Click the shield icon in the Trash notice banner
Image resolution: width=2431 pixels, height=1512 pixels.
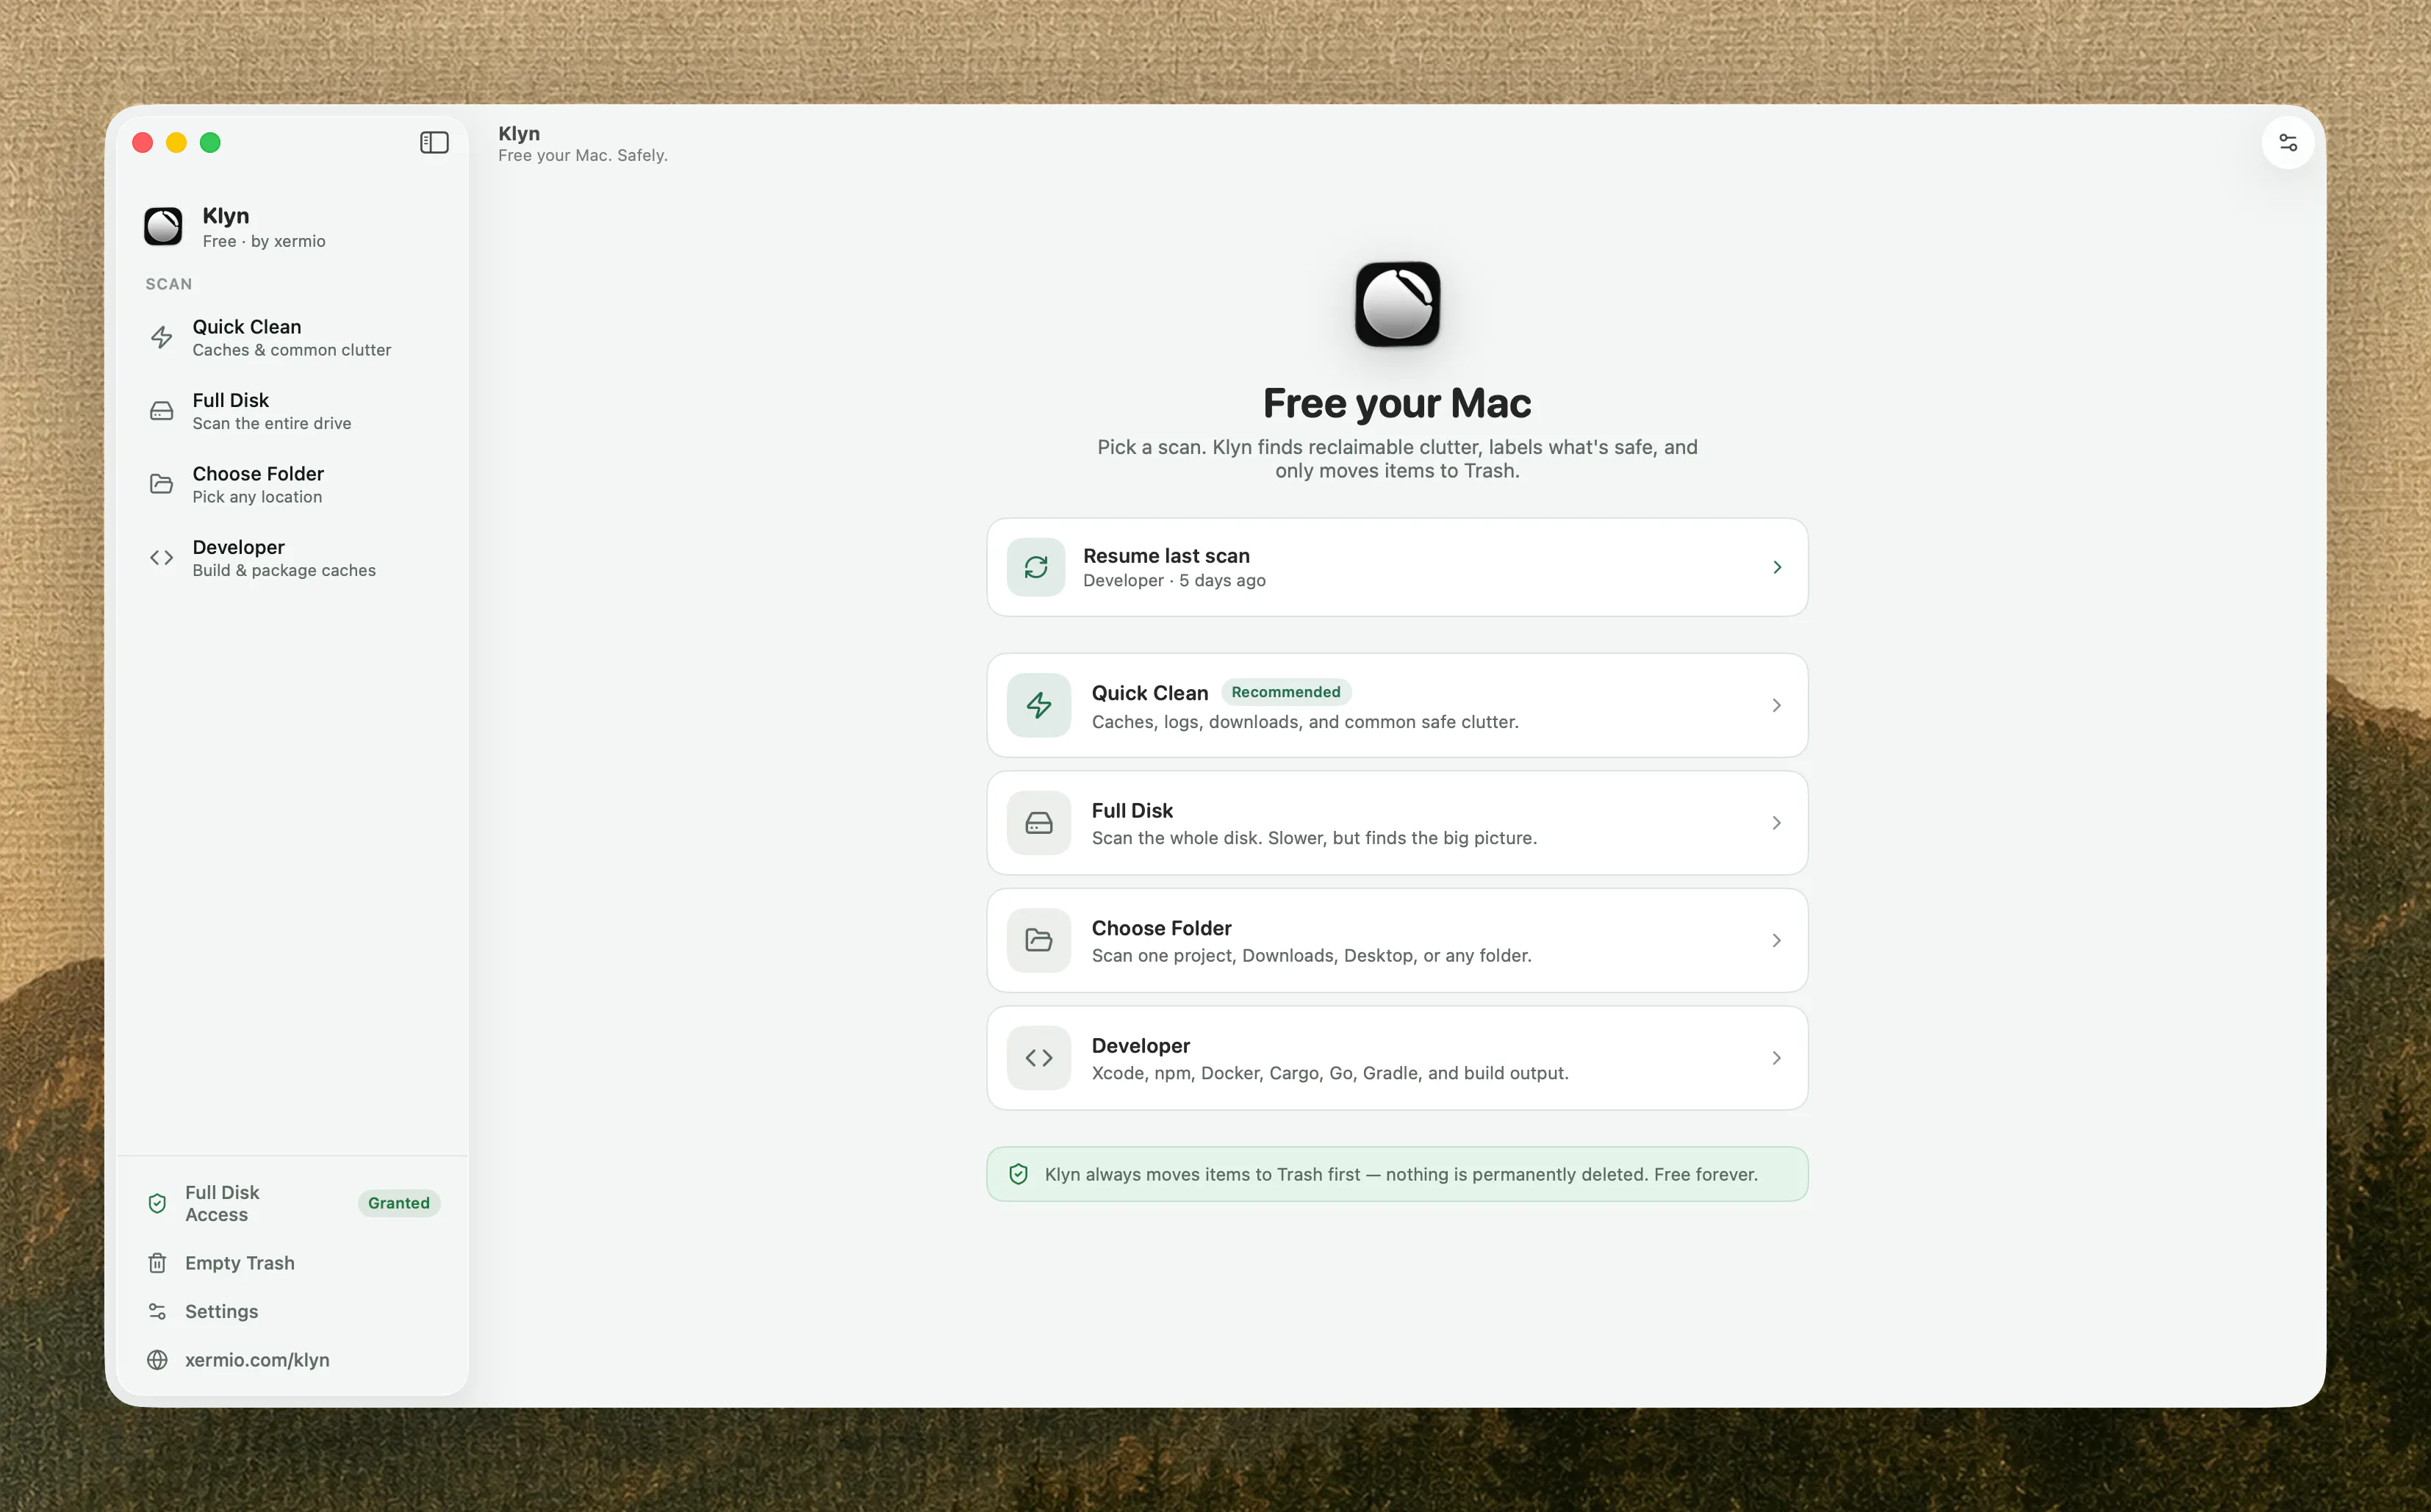1018,1174
